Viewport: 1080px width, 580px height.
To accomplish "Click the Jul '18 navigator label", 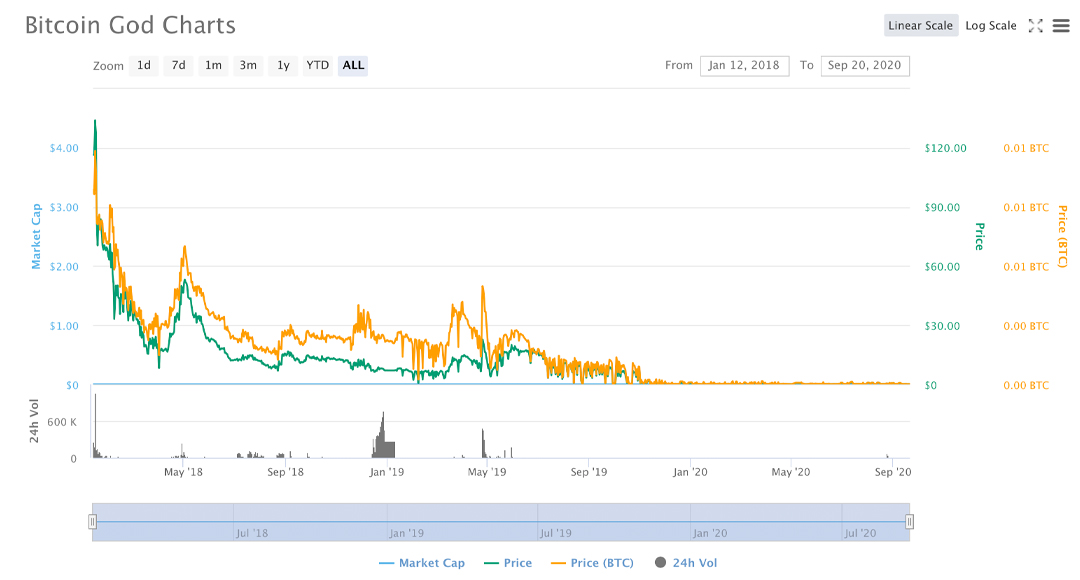I will (x=252, y=533).
